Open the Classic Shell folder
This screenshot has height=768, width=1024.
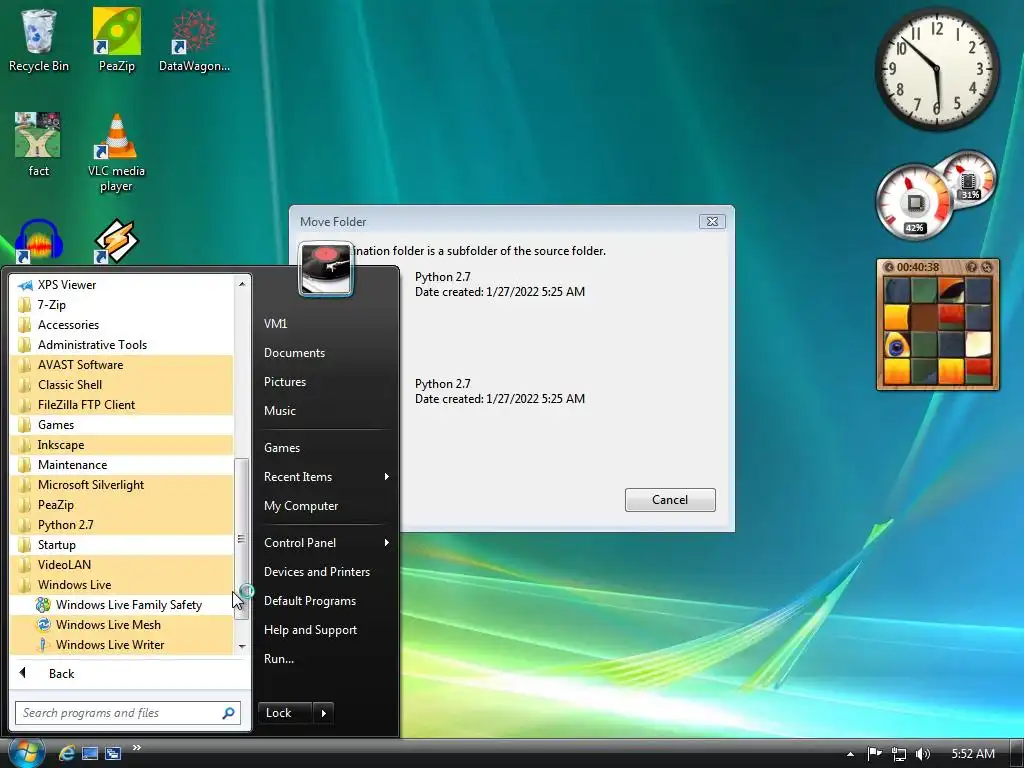click(x=121, y=385)
